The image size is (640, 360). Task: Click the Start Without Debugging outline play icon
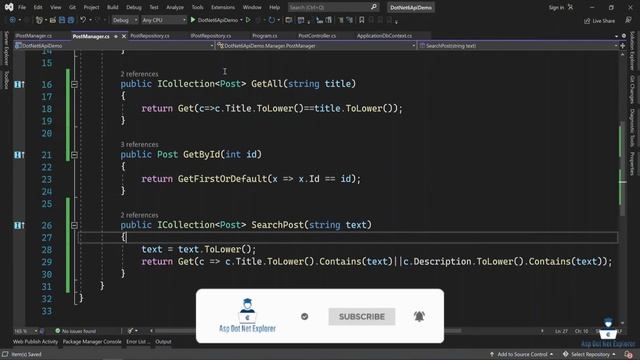pos(248,20)
